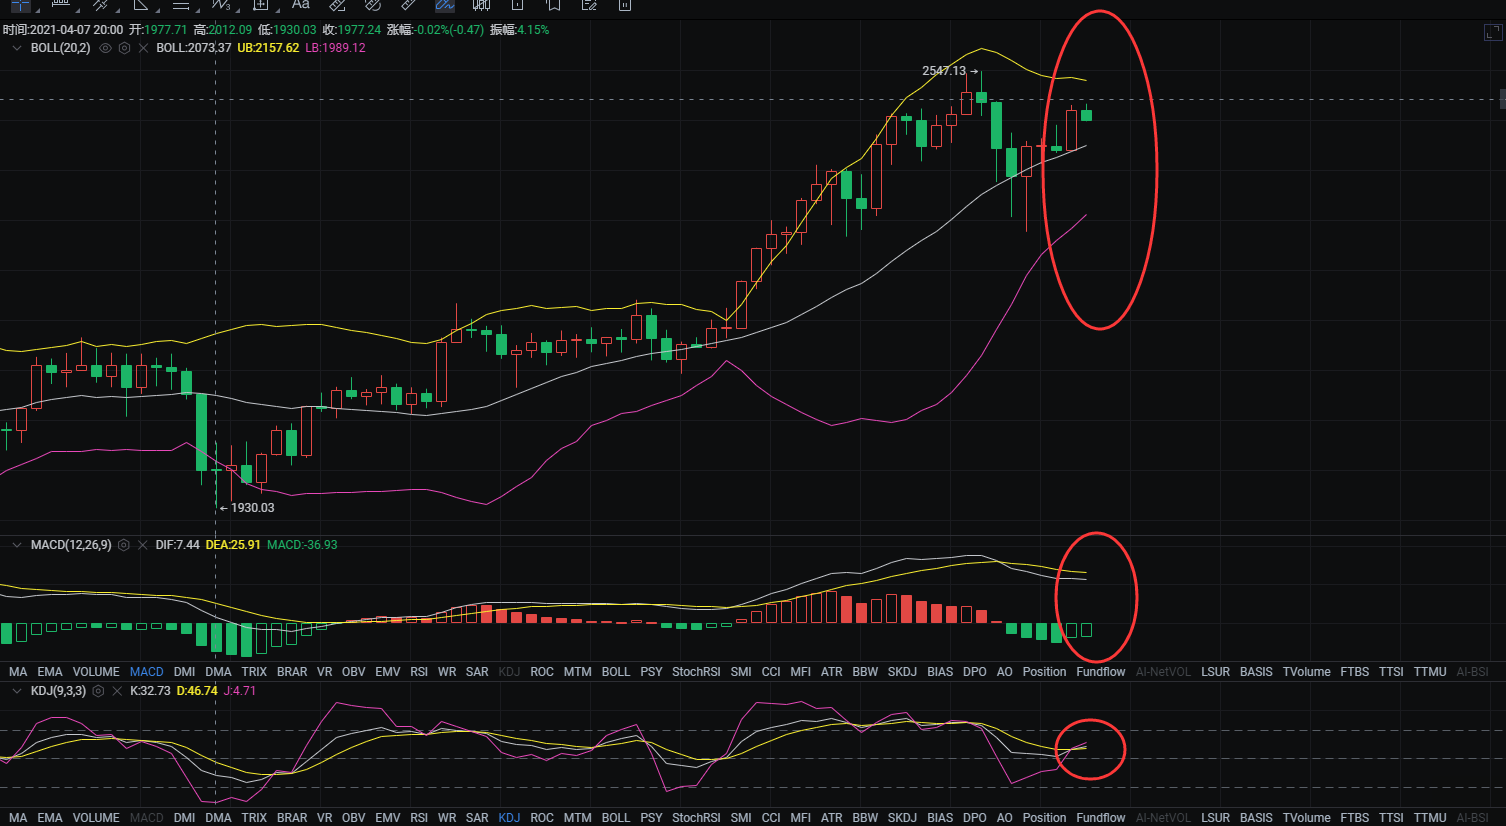Choose Position in upper indicator tab row
Viewport: 1506px width, 826px height.
click(x=1044, y=672)
